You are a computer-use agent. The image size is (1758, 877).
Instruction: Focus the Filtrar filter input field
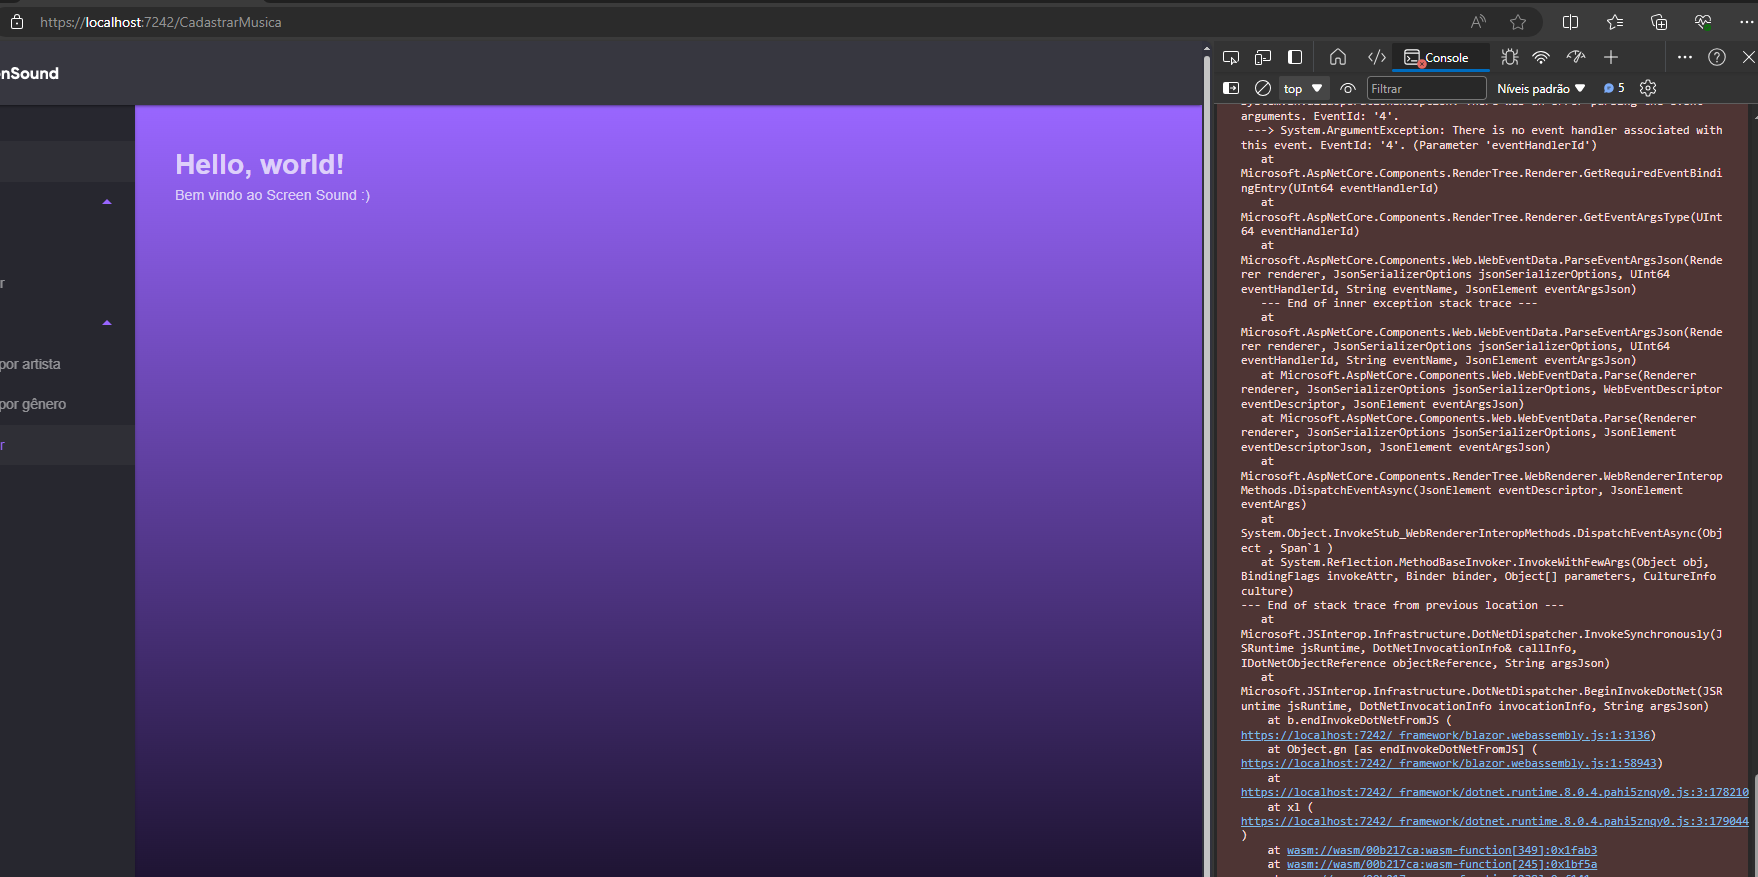1426,89
